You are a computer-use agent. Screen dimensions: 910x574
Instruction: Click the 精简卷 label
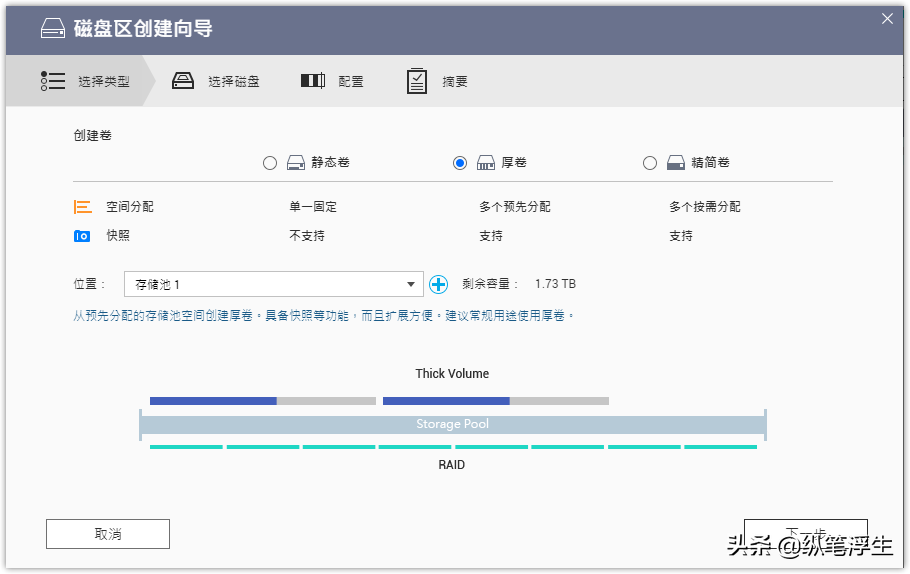pos(710,163)
